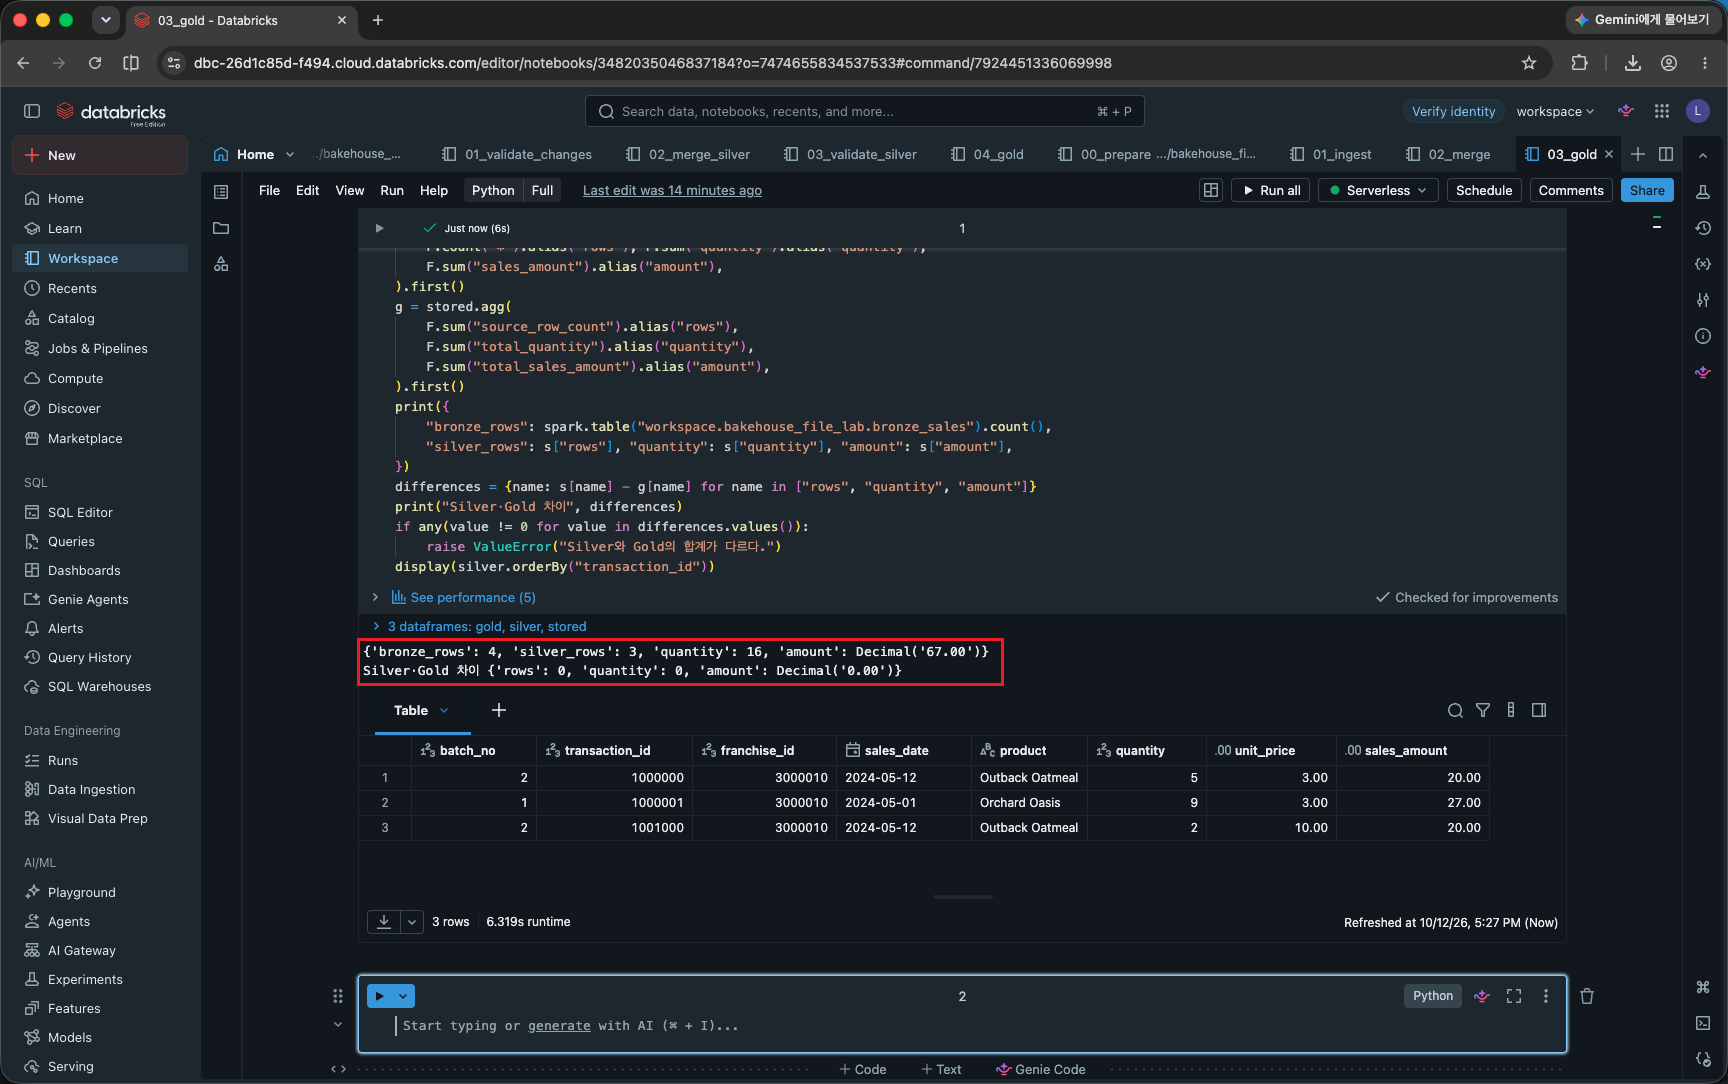Open Catalog in the left sidebar
Viewport: 1728px width, 1084px height.
100,318
